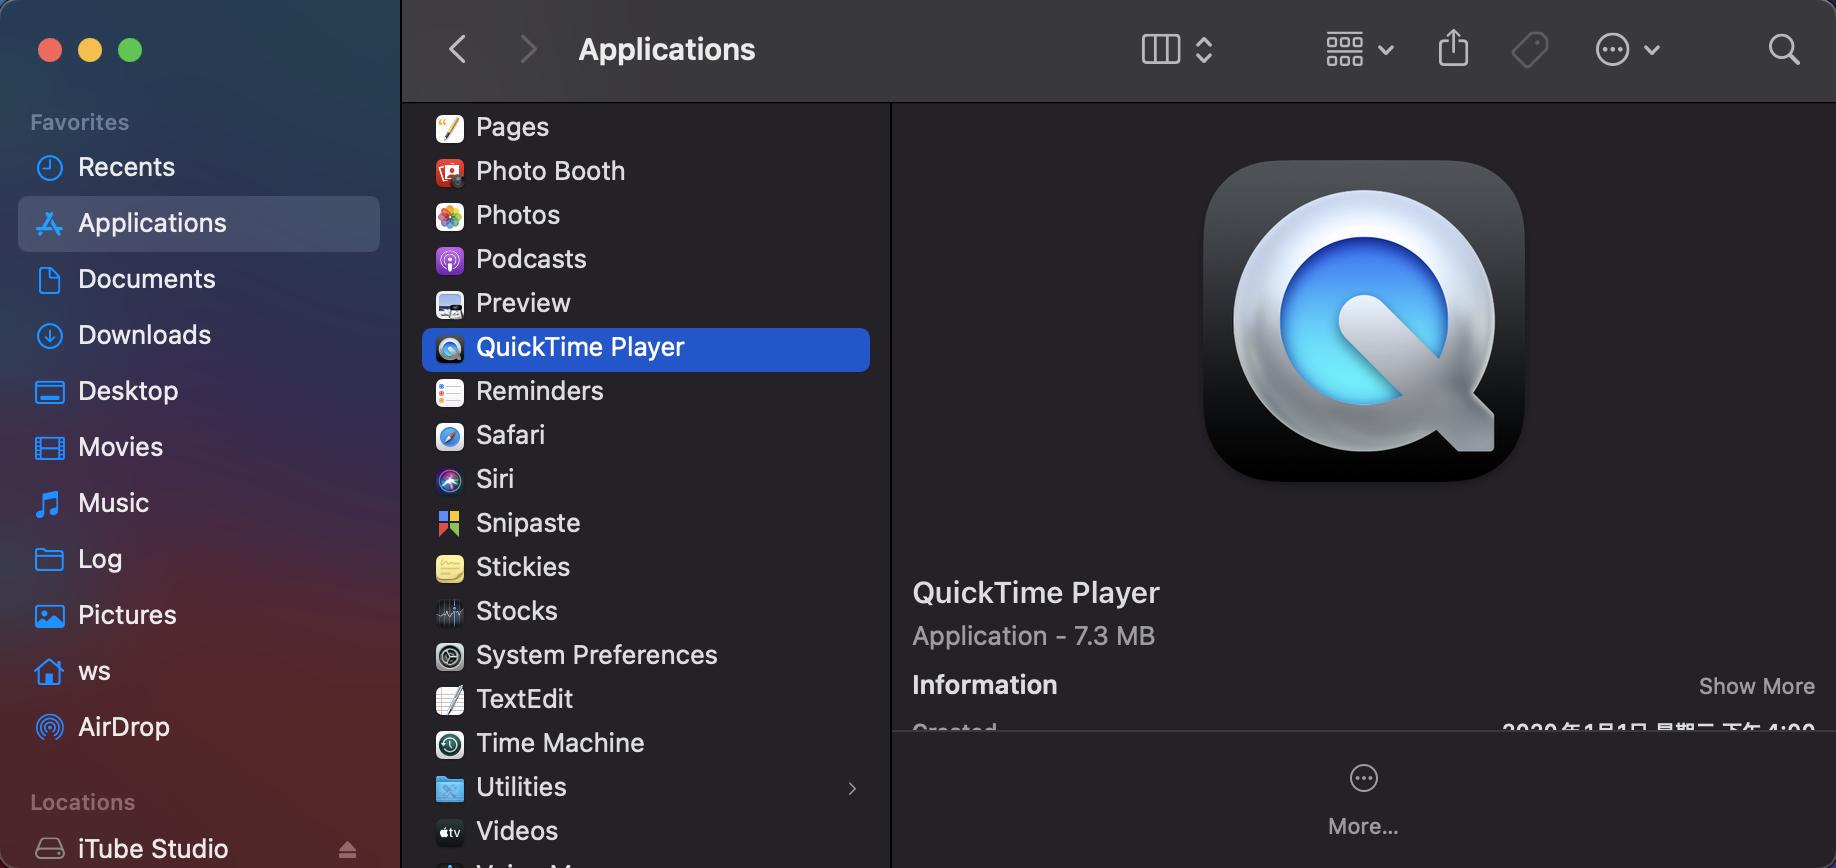Select the Siri app icon

pos(450,480)
